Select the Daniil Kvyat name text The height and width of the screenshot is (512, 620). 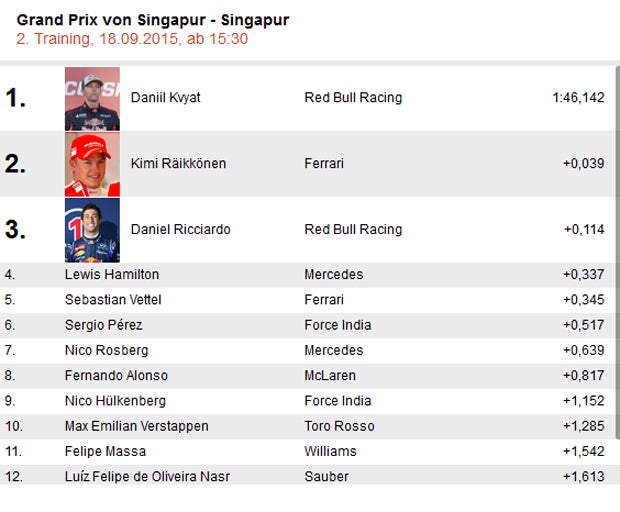tap(165, 98)
